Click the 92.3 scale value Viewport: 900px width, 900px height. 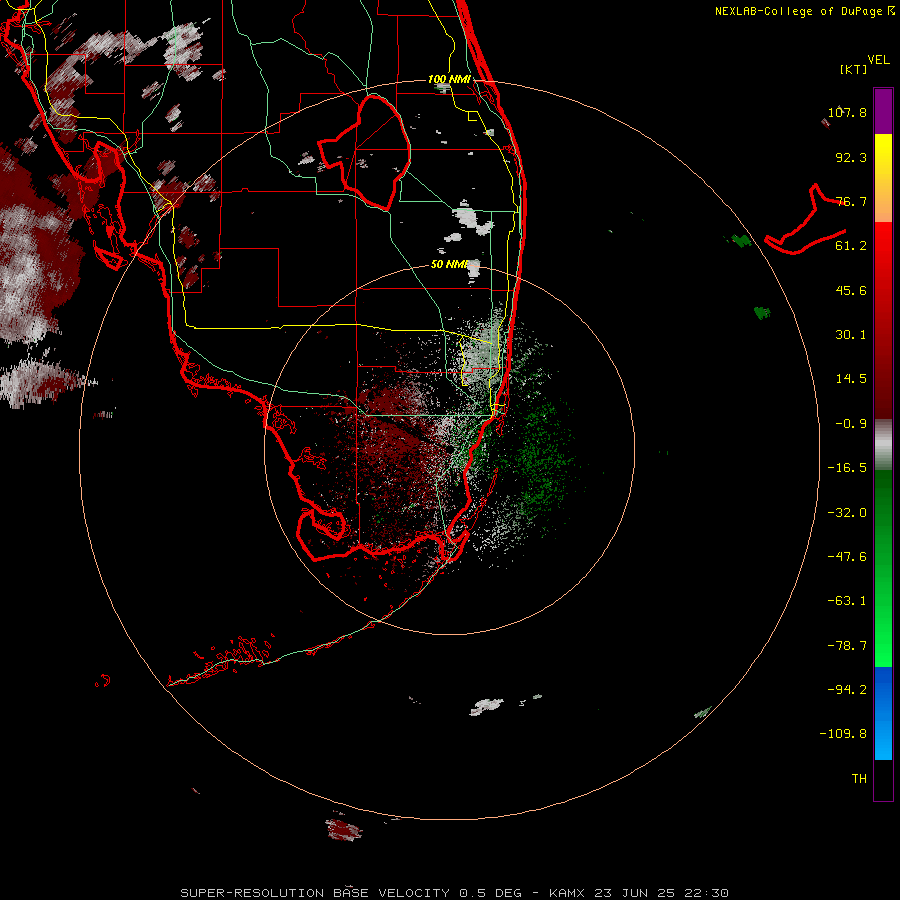[851, 157]
